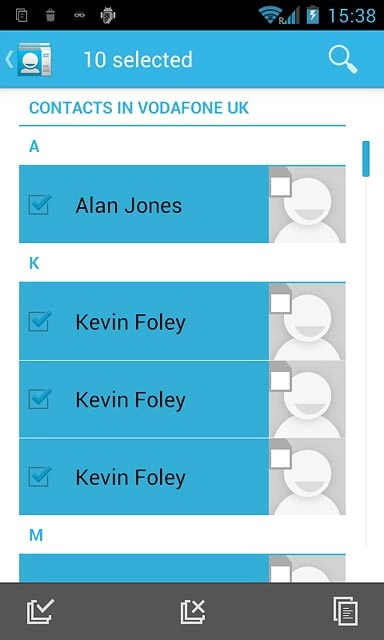
Task: Uncheck the first Kevin Foley checkbox
Action: [x=40, y=321]
